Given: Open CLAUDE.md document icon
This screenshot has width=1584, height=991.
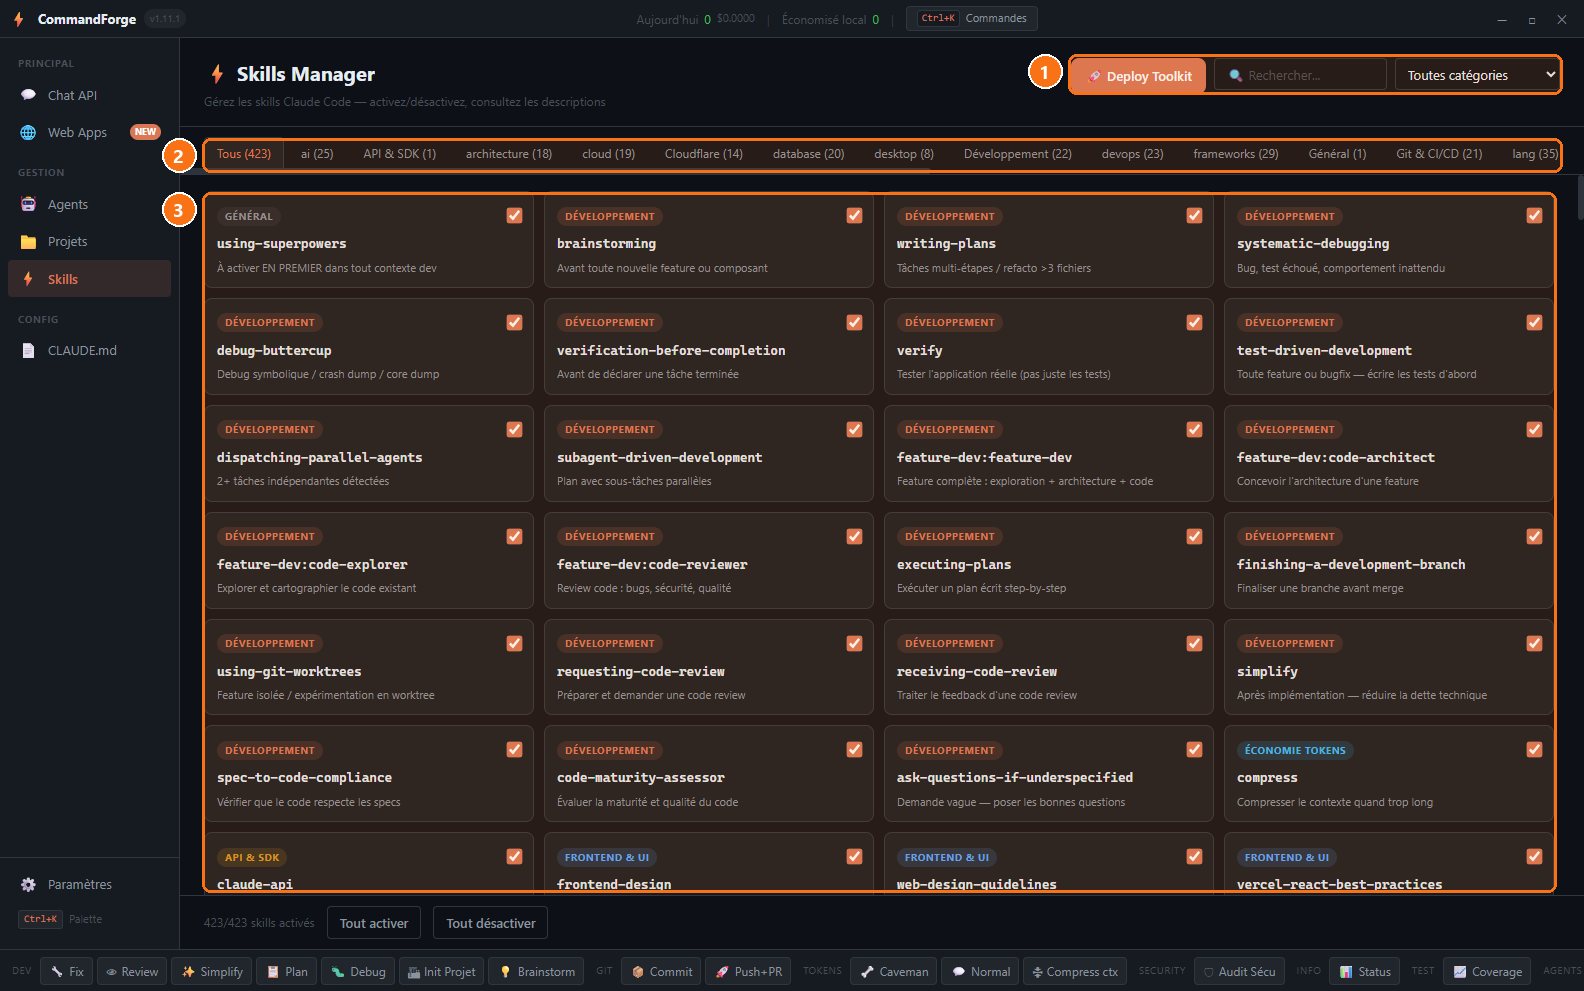Looking at the screenshot, I should 28,350.
